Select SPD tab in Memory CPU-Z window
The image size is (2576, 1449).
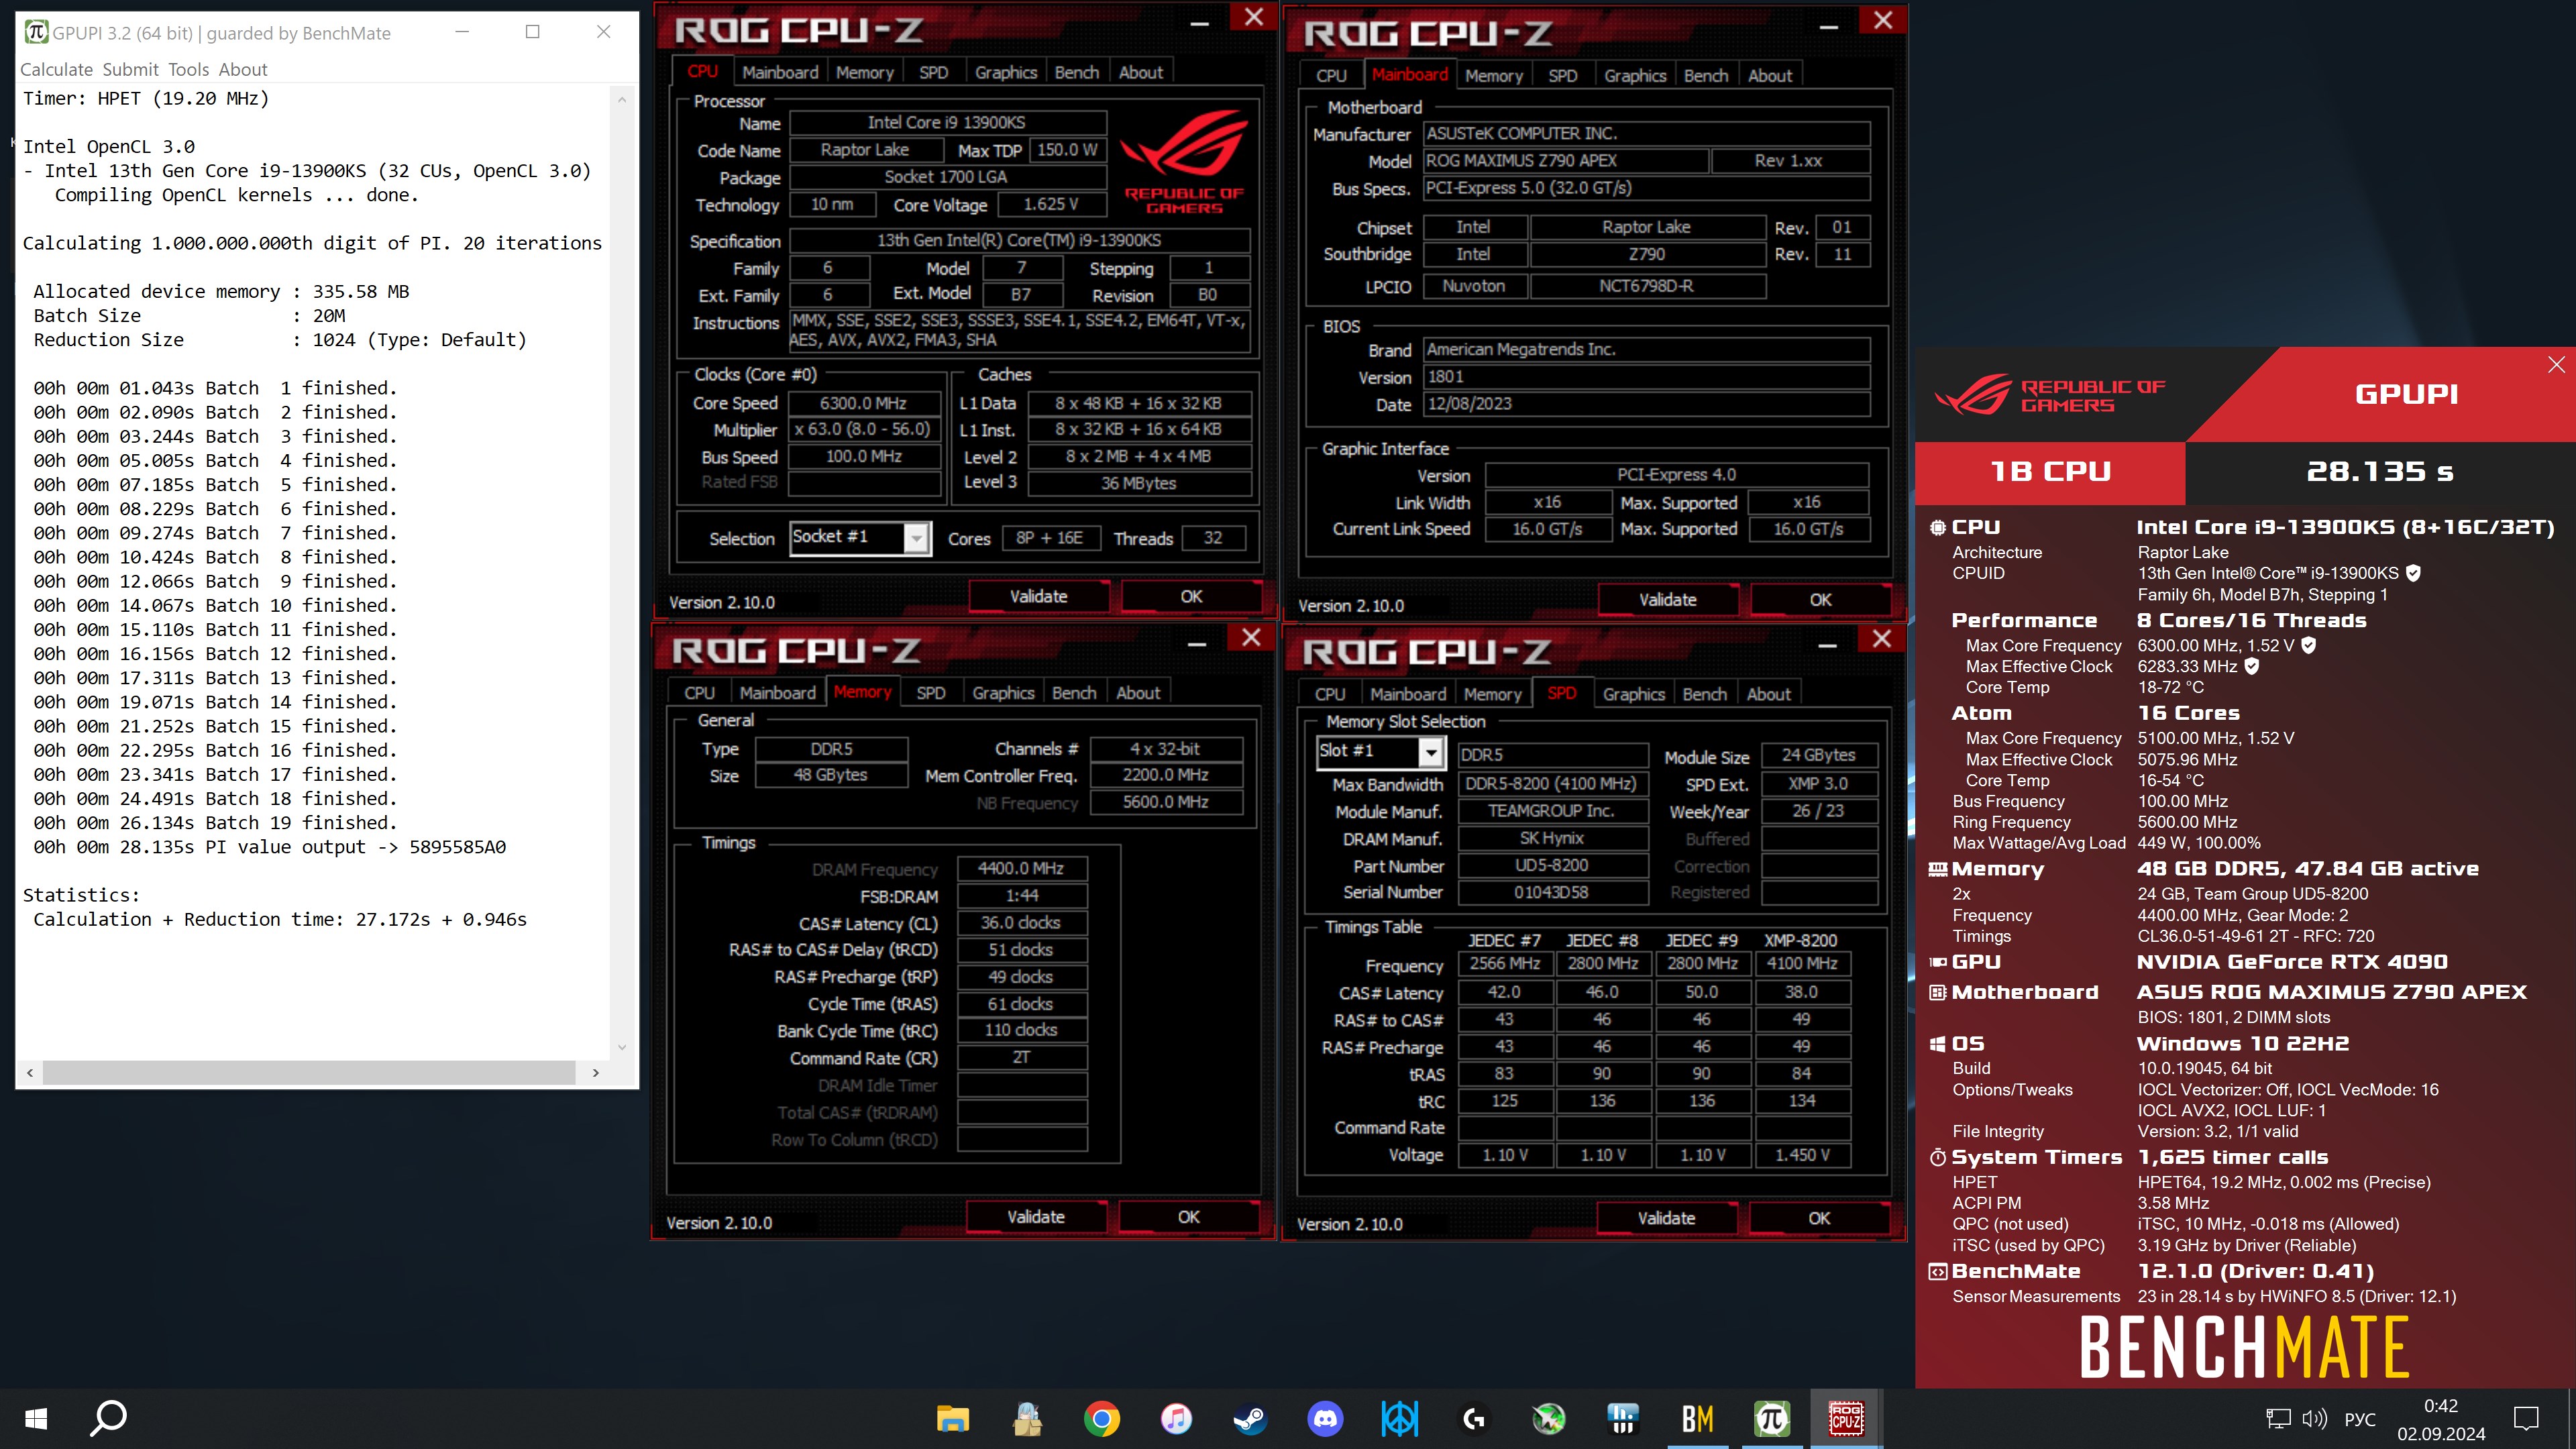tap(930, 692)
